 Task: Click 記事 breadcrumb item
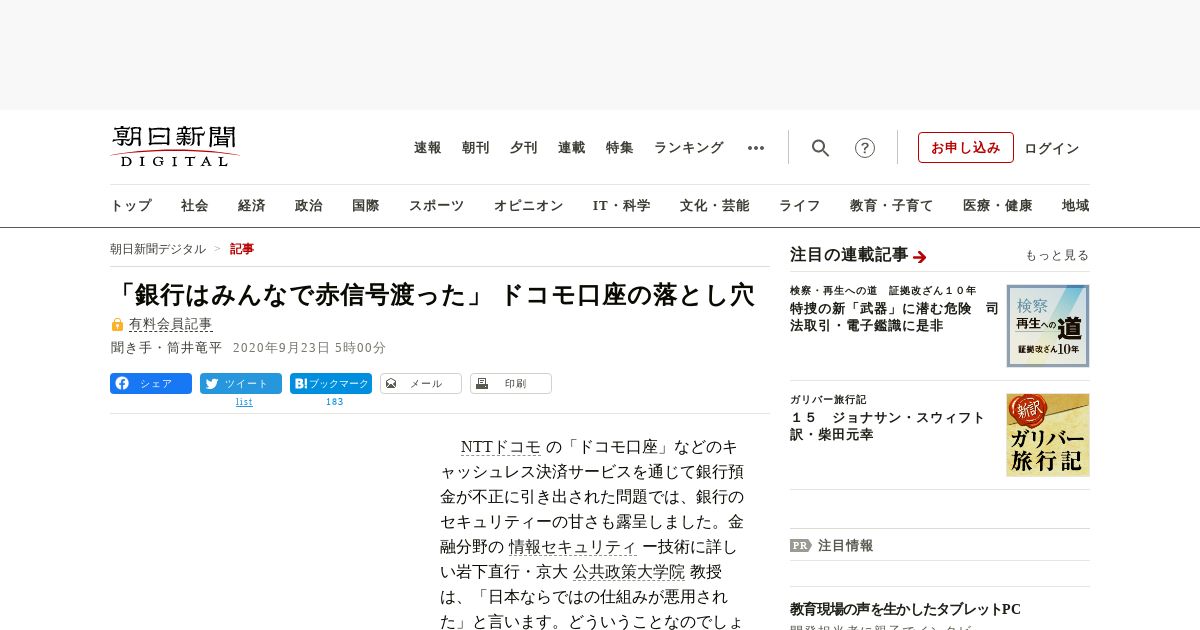click(x=242, y=249)
